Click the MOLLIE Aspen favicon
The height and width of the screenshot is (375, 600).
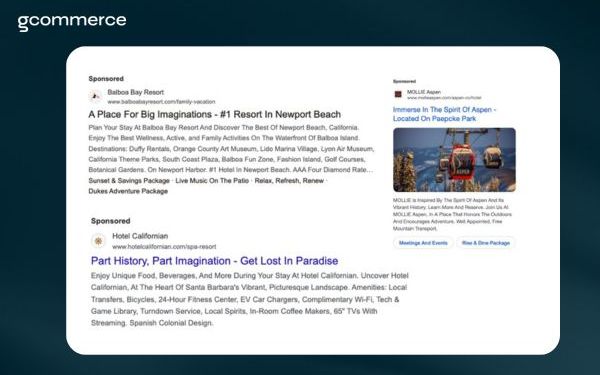(398, 94)
